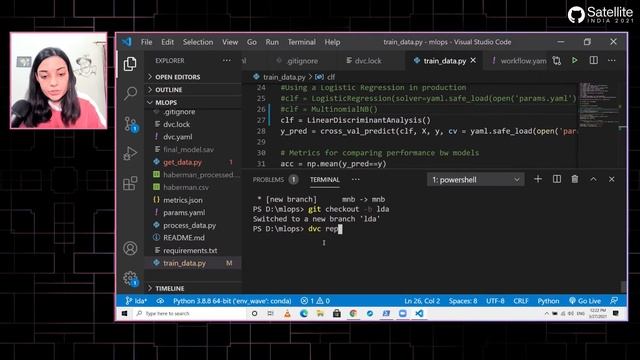640x360 pixels.
Task: Run the Python file with play icon
Action: [x=575, y=60]
